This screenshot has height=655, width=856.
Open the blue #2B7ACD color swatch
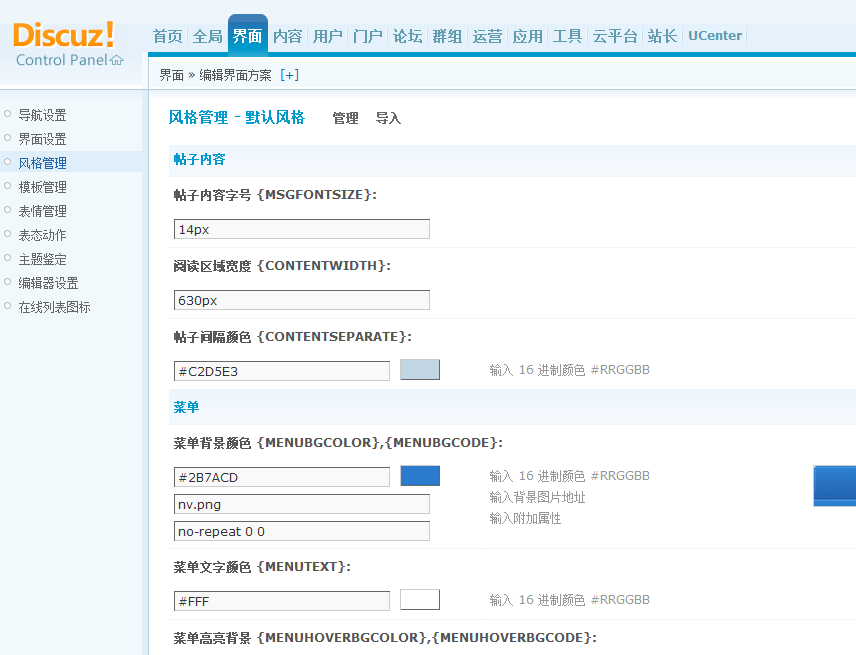(419, 476)
